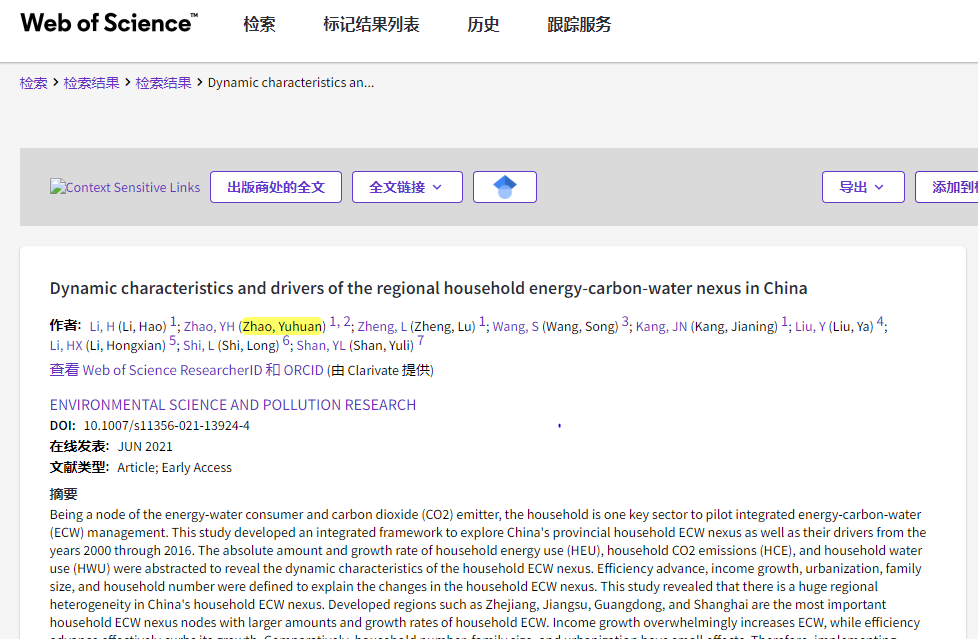Click the 检索结果 breadcrumb link after 检索
Viewport: 978px width, 639px height.
[x=91, y=83]
